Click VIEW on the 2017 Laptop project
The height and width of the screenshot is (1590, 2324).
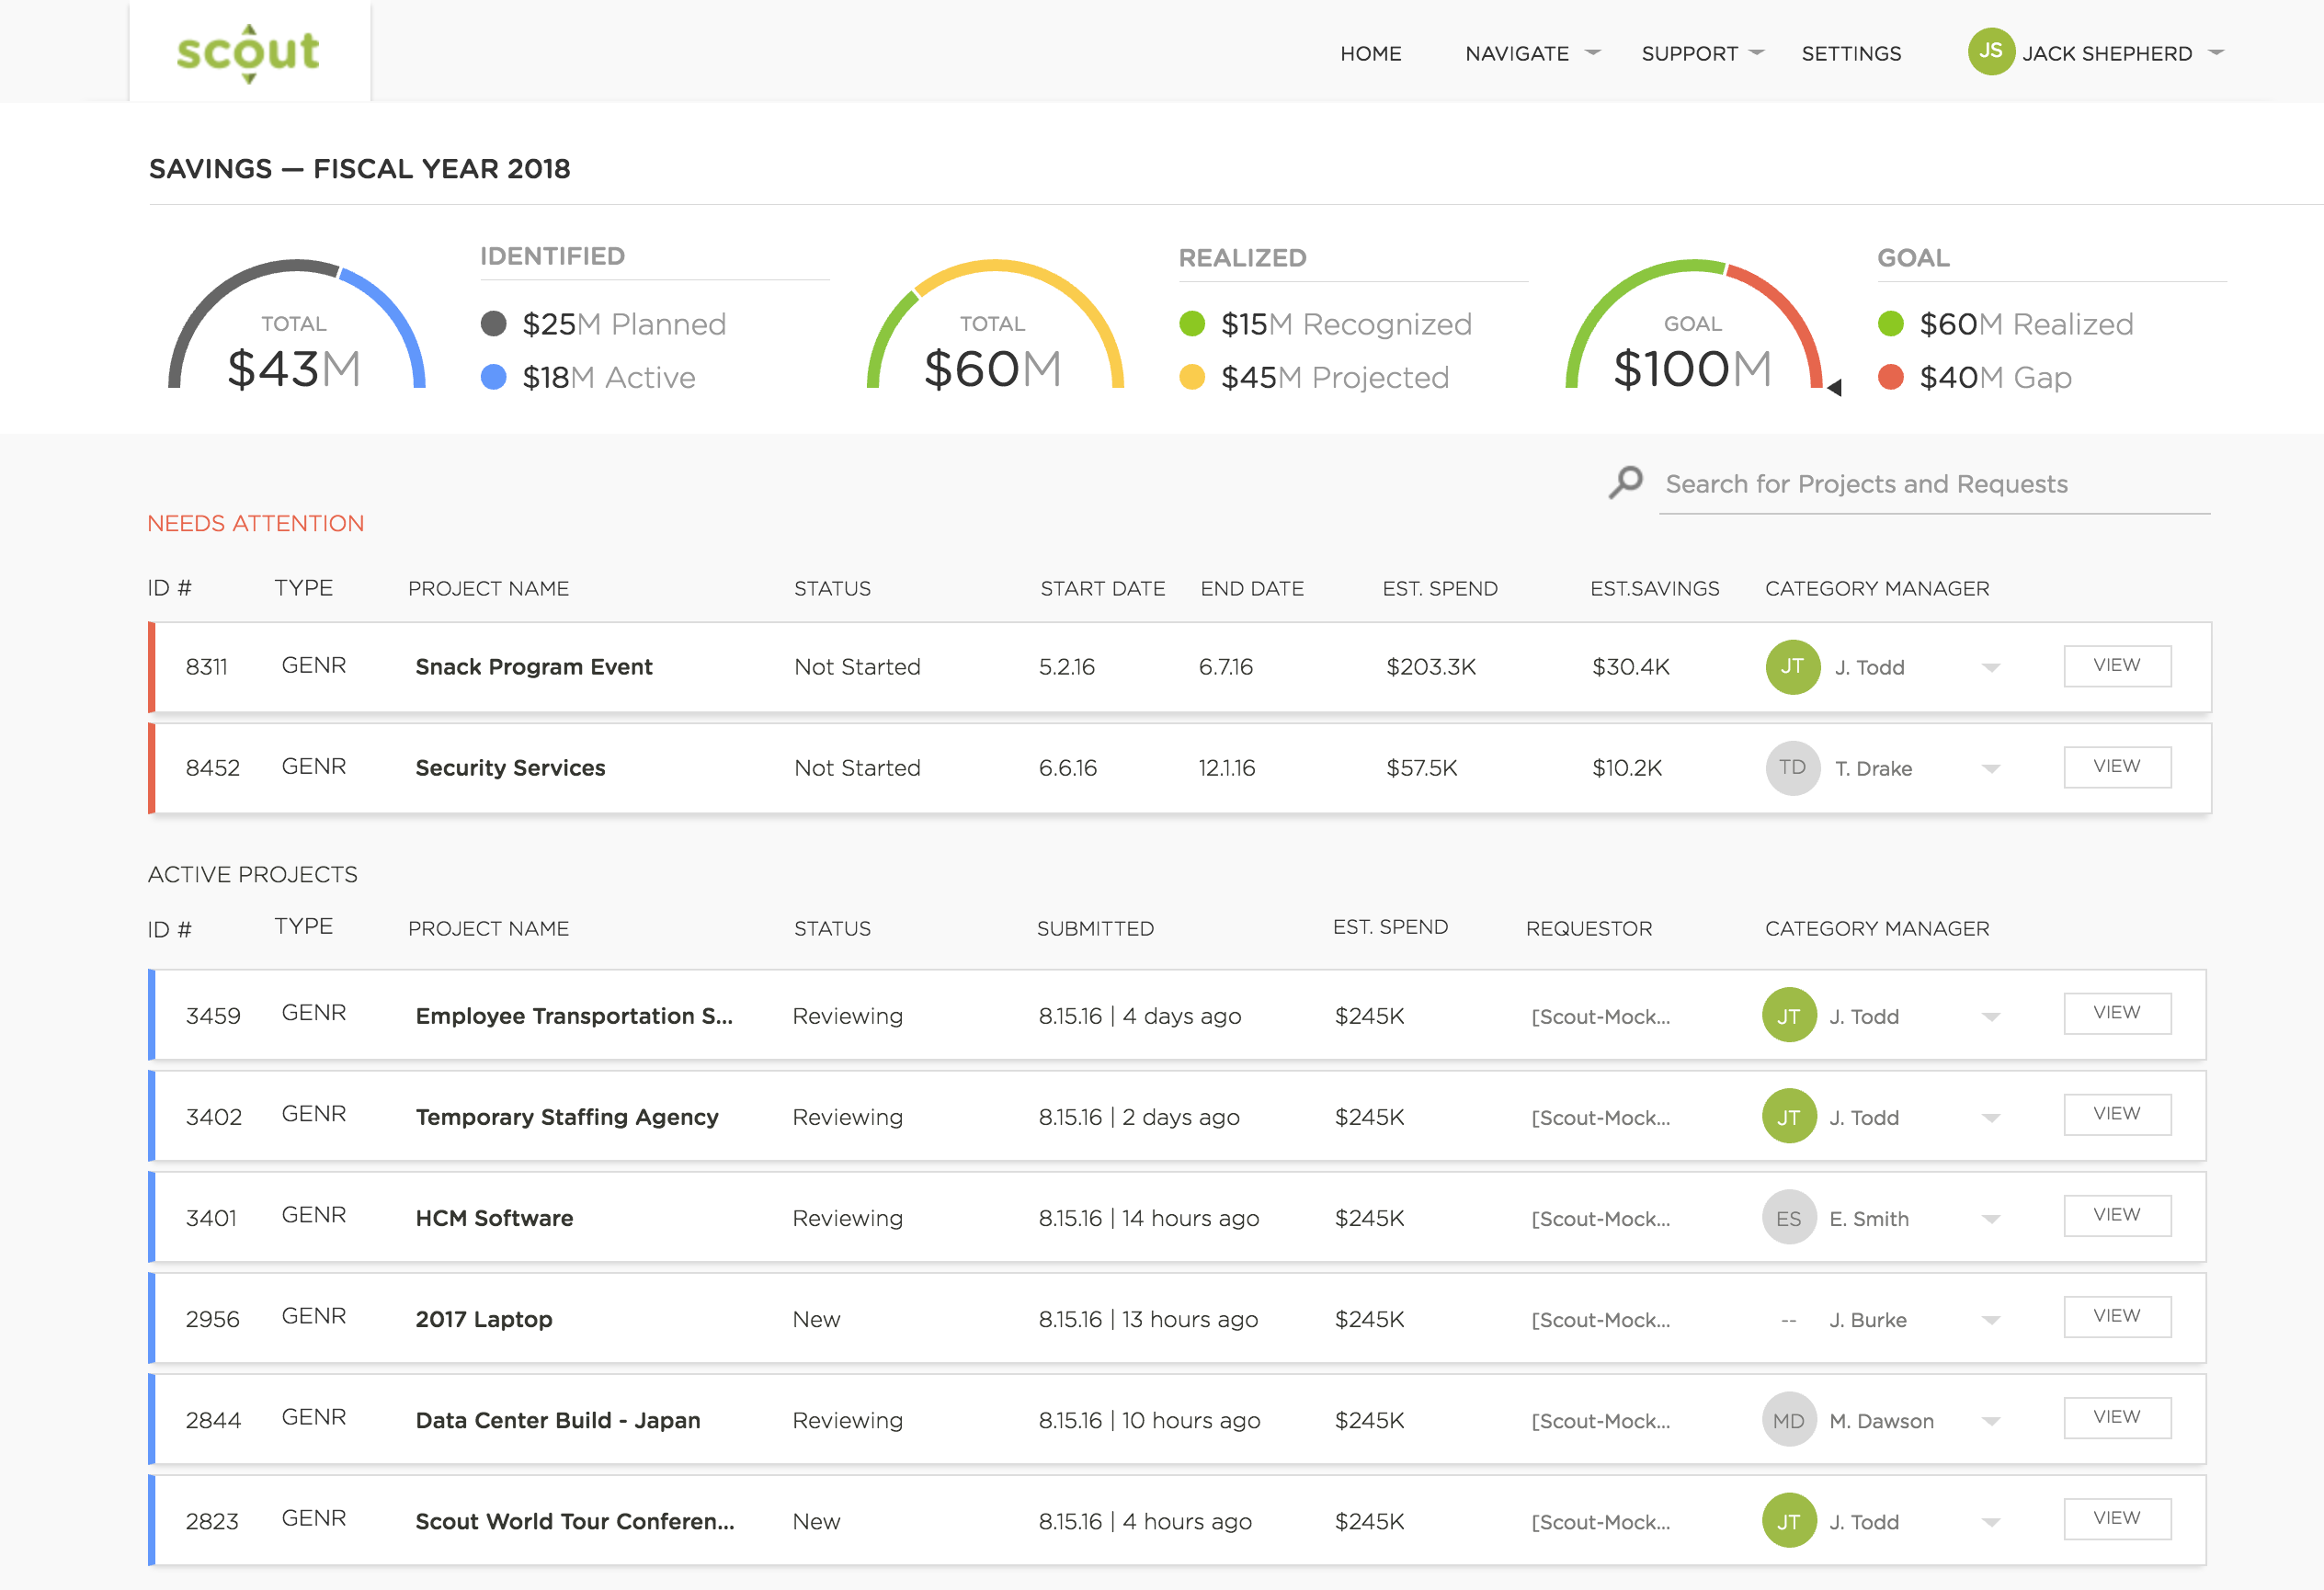point(2117,1317)
